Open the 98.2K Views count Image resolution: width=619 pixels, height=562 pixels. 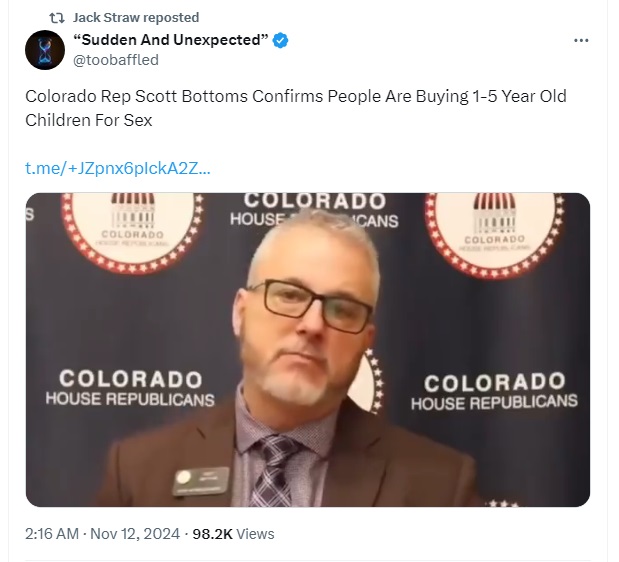click(x=233, y=534)
